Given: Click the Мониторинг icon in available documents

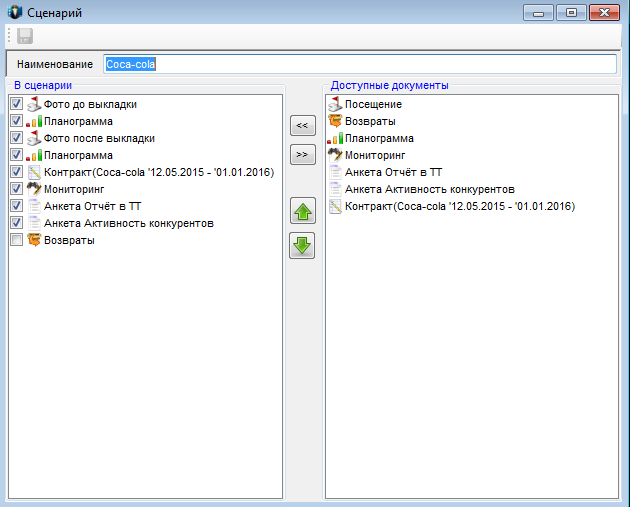Looking at the screenshot, I should coord(336,155).
